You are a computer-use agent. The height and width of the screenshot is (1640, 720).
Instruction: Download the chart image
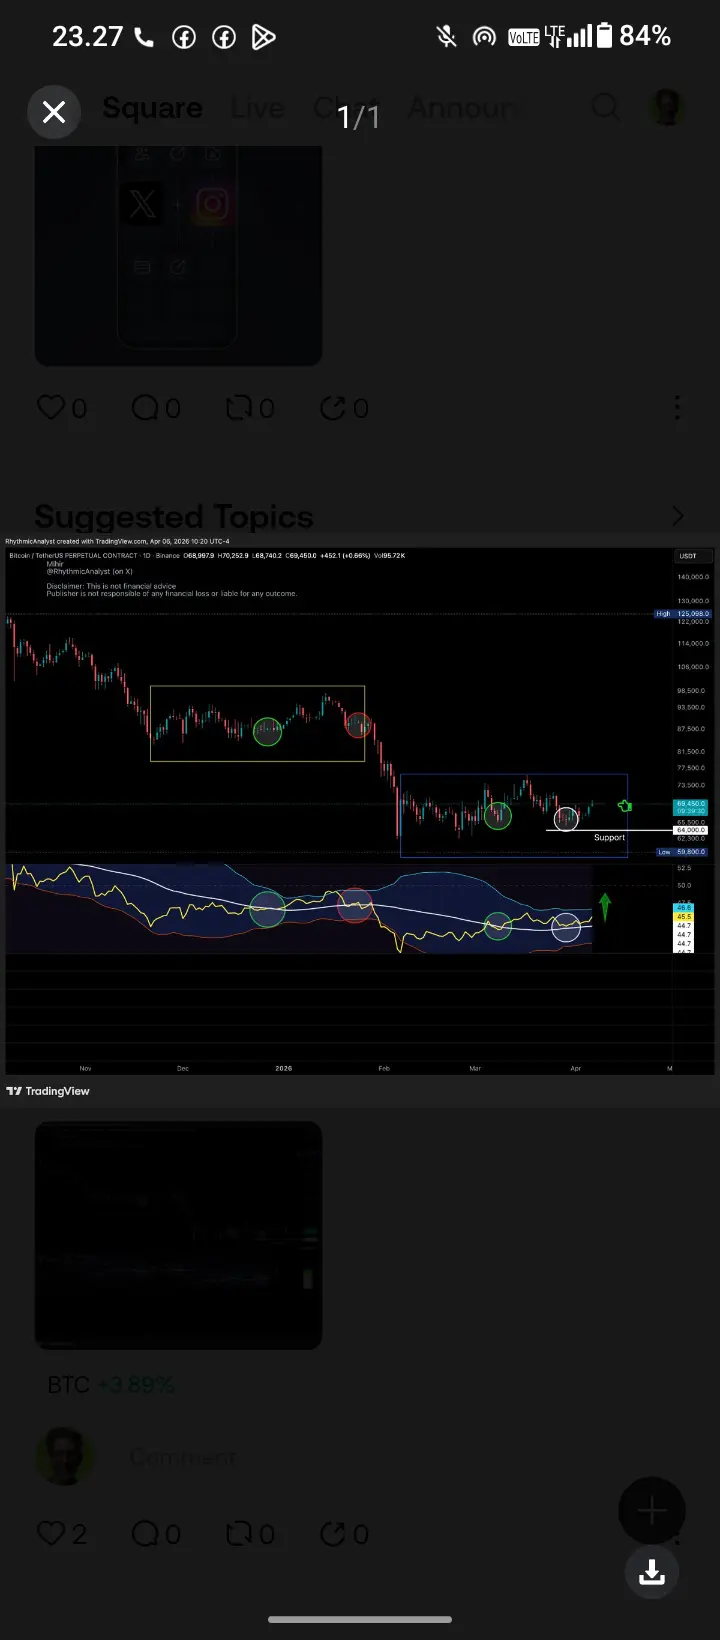(652, 1572)
